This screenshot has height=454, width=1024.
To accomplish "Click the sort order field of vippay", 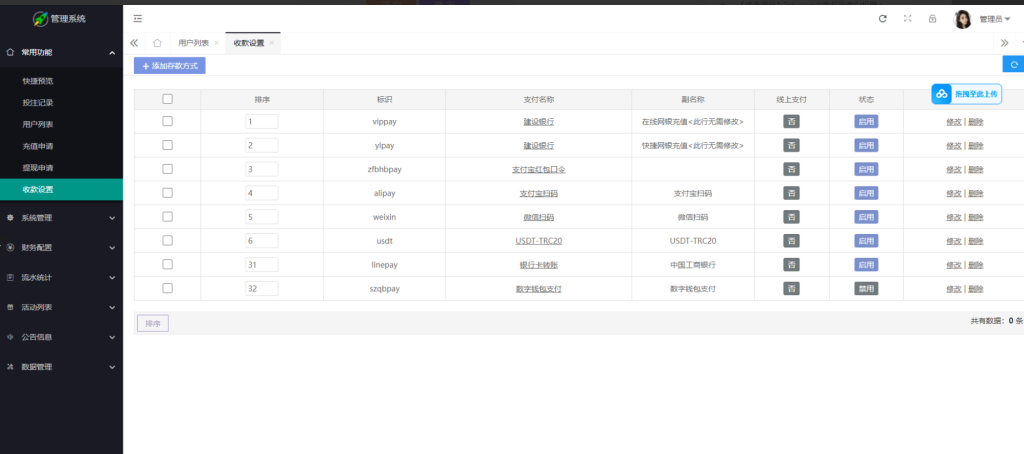I will [262, 122].
